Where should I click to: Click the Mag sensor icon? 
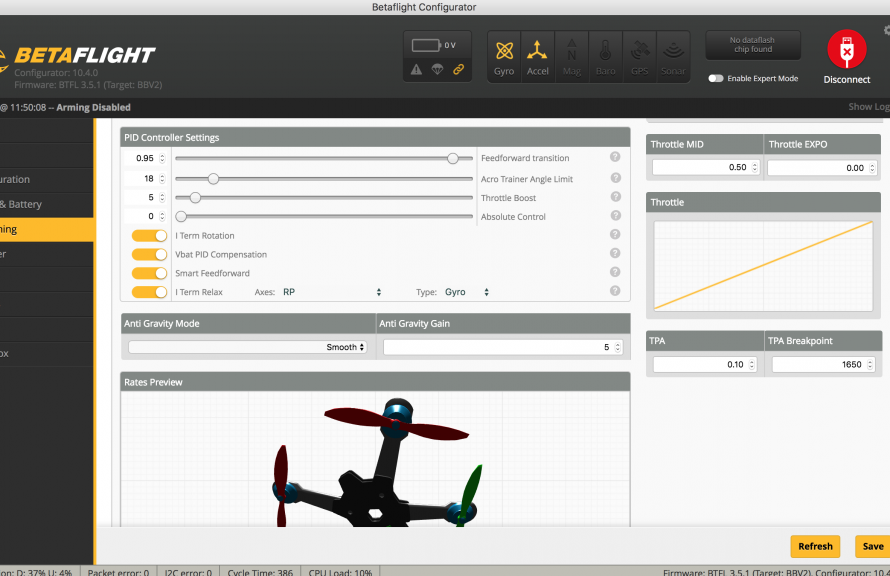point(572,57)
